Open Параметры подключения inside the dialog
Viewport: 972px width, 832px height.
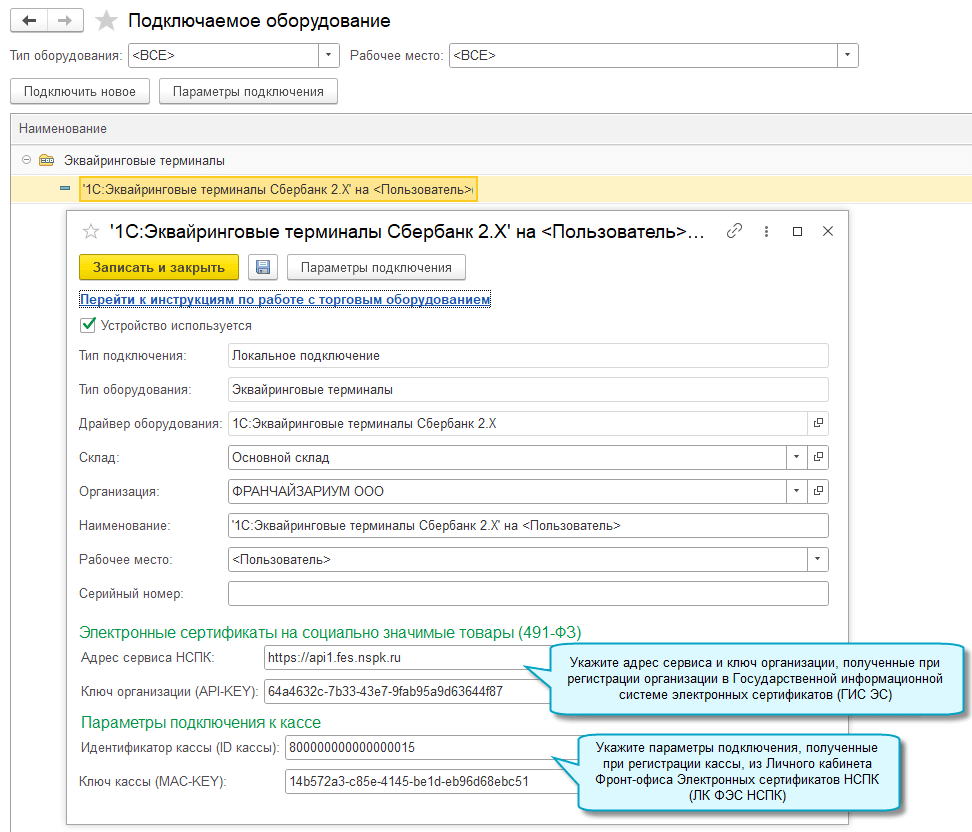tap(376, 267)
